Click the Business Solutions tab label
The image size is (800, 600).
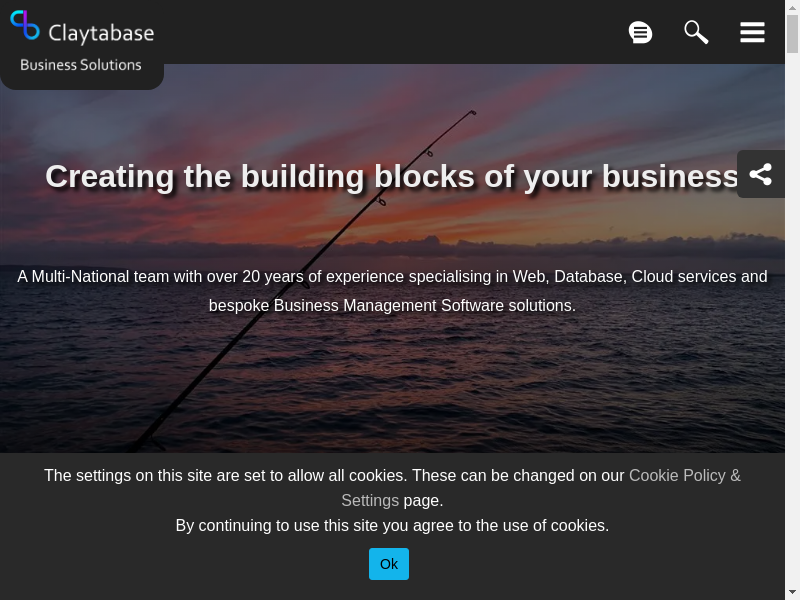click(81, 65)
